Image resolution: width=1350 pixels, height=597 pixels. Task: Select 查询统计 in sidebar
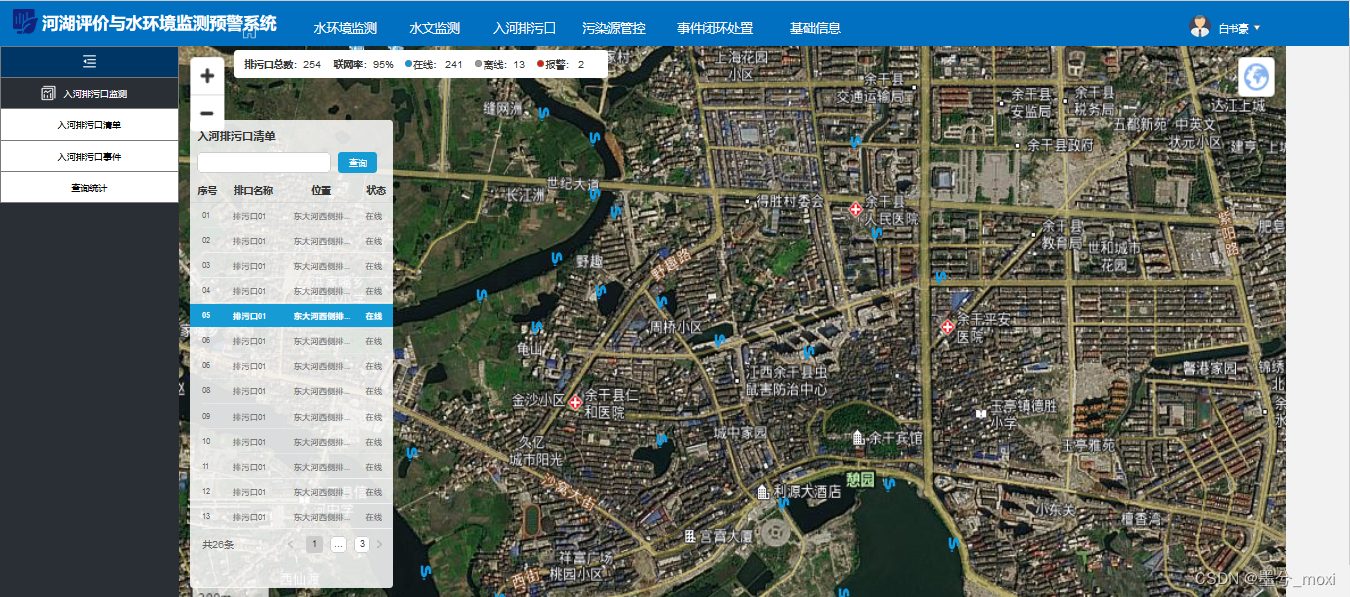89,187
